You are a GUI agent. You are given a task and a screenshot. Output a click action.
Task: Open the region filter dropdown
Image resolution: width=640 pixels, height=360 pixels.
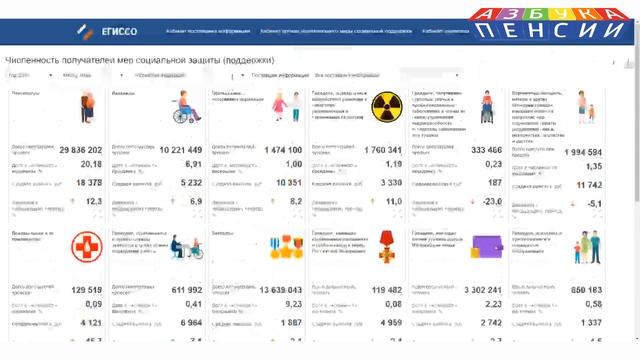coord(189,75)
